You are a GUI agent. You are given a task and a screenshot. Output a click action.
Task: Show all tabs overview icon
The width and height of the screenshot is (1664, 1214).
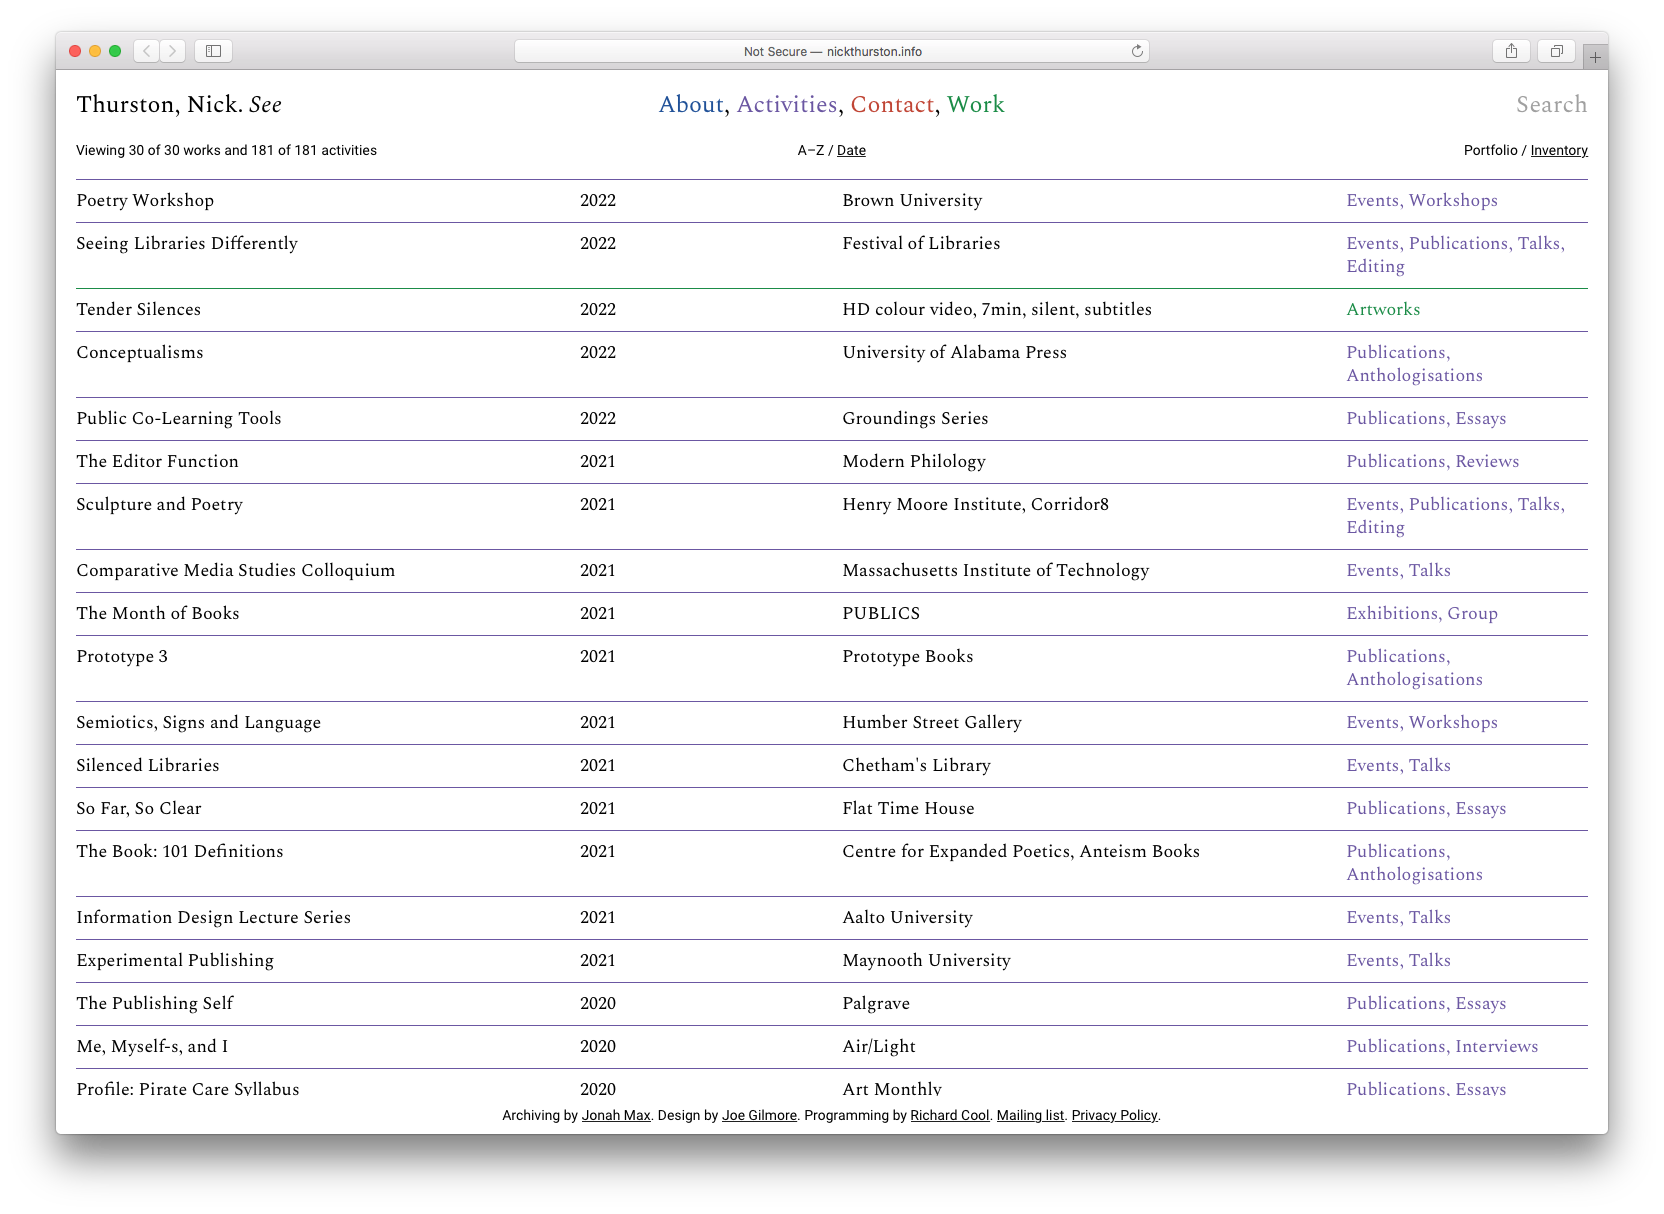point(1556,51)
